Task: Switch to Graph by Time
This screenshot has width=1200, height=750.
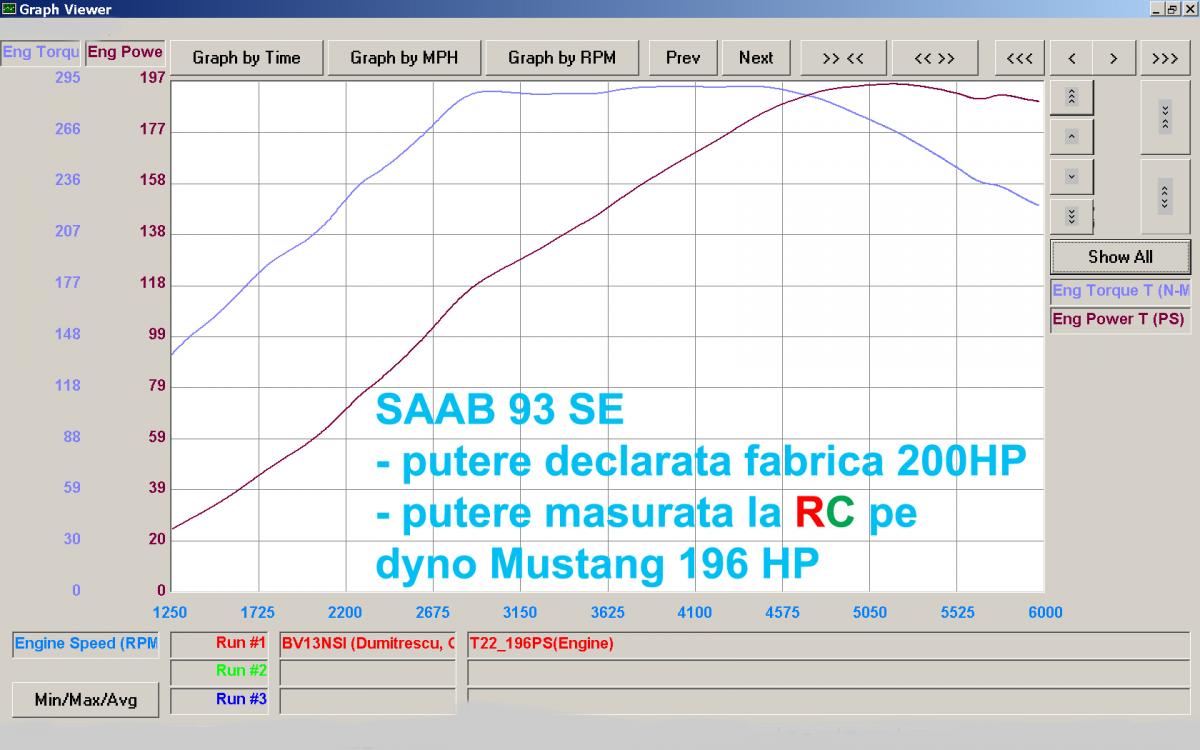Action: point(246,58)
